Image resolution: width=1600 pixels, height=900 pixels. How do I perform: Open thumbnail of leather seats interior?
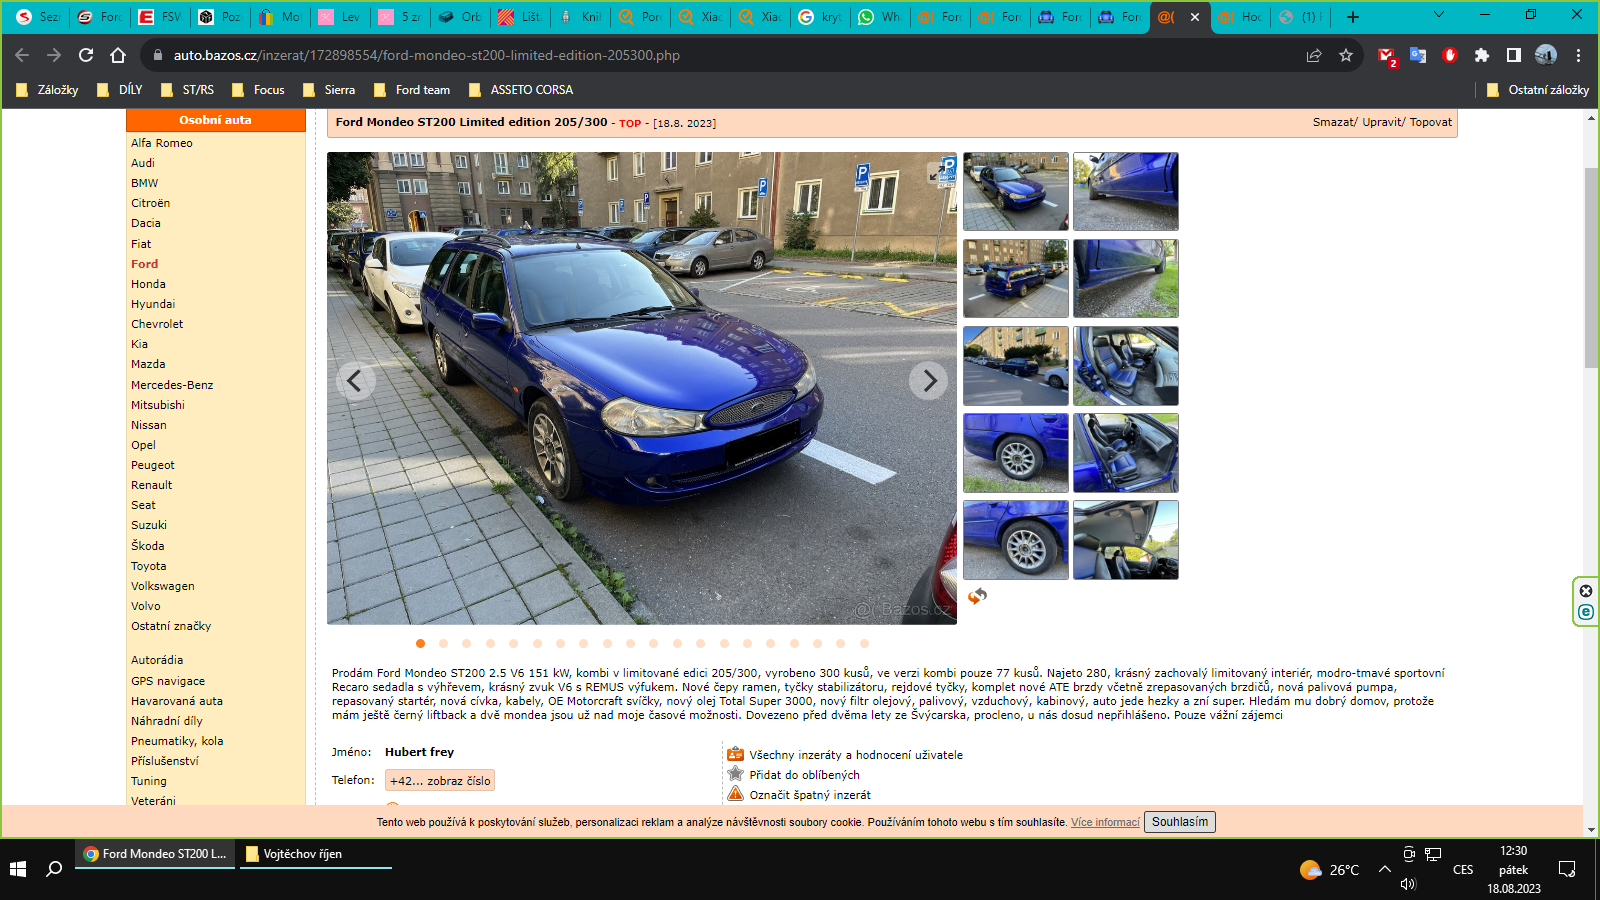1126,365
